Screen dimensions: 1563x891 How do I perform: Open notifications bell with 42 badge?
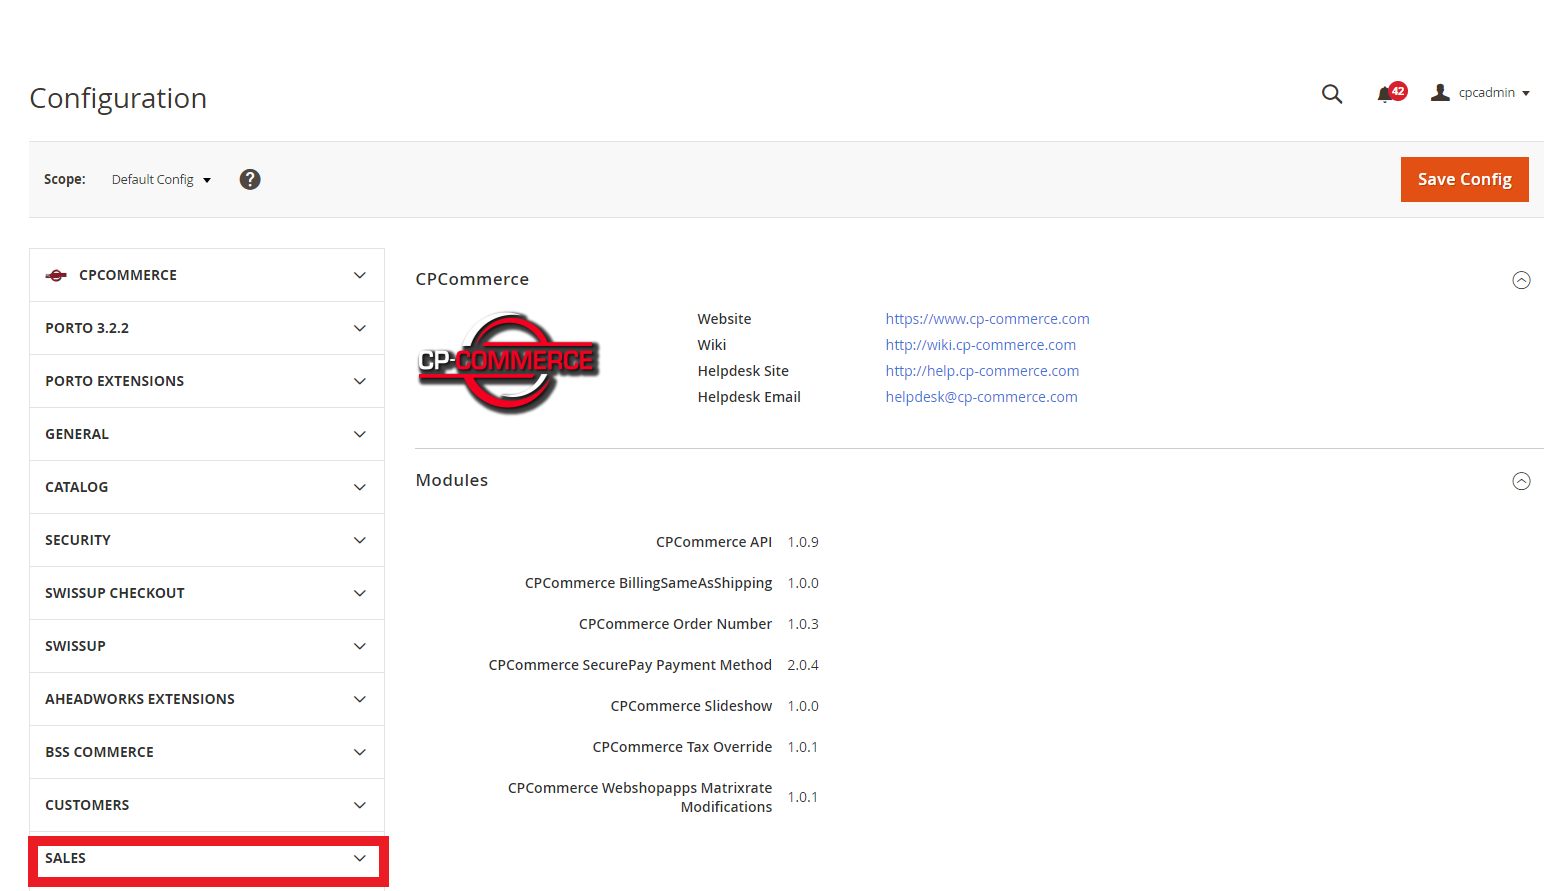click(1391, 93)
